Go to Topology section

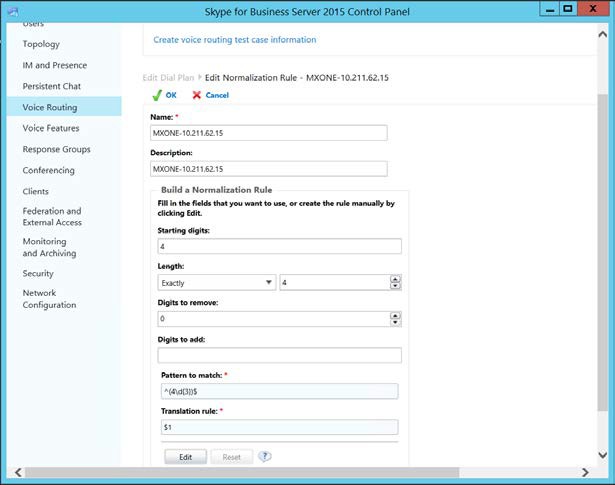point(41,44)
